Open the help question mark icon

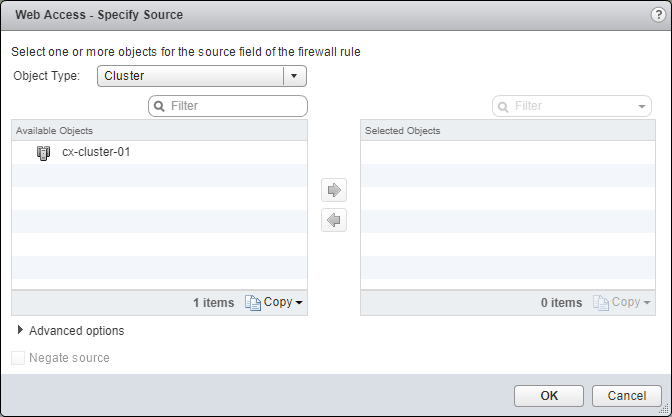click(x=656, y=15)
